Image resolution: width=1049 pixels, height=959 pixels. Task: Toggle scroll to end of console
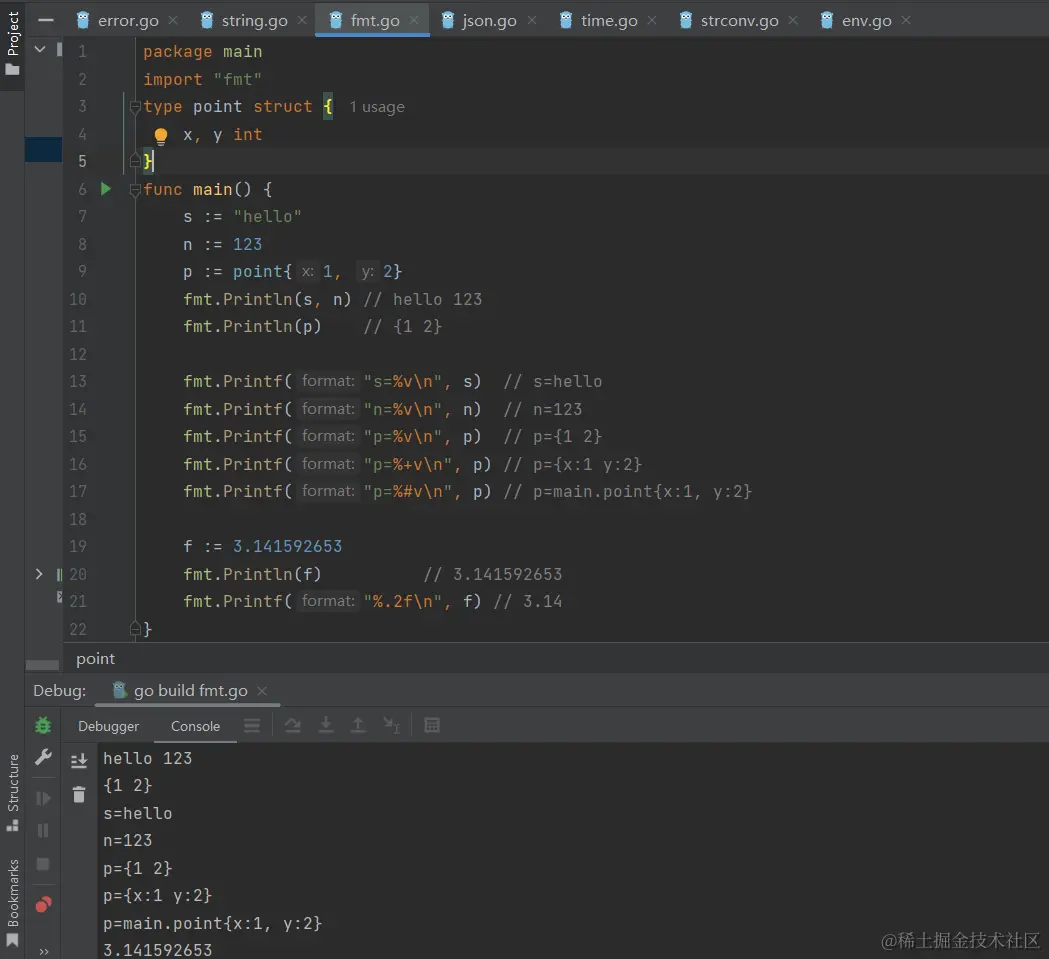pos(79,762)
